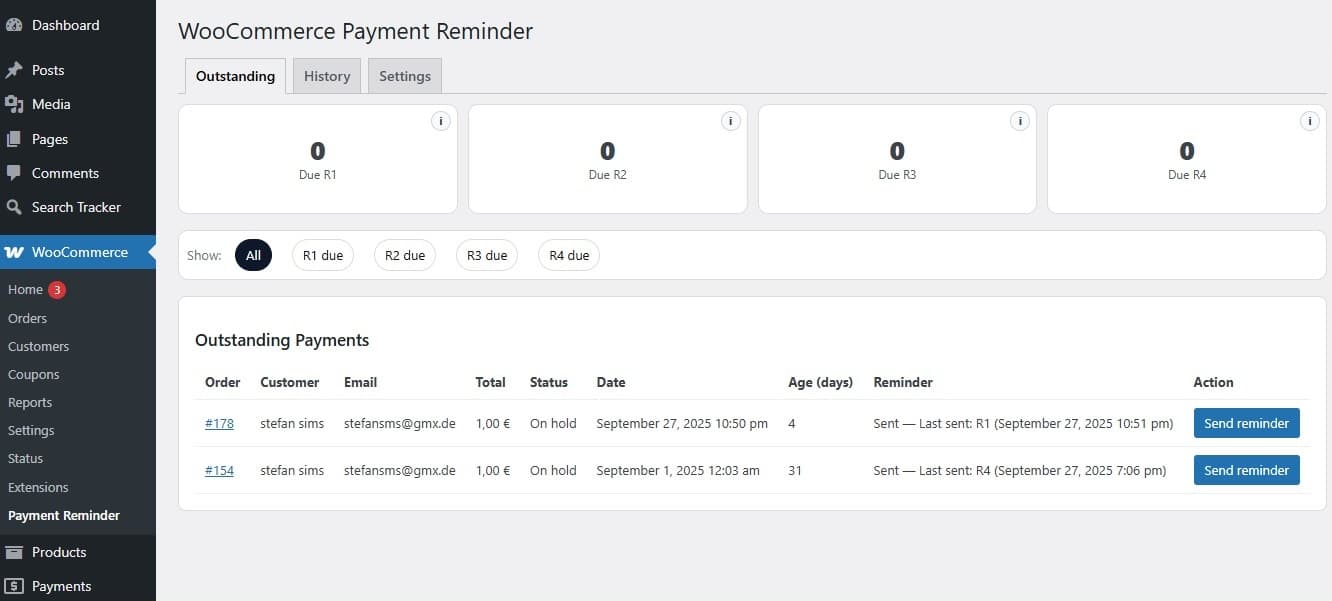
Task: Click the Search Tracker magnifier icon
Action: (x=15, y=207)
